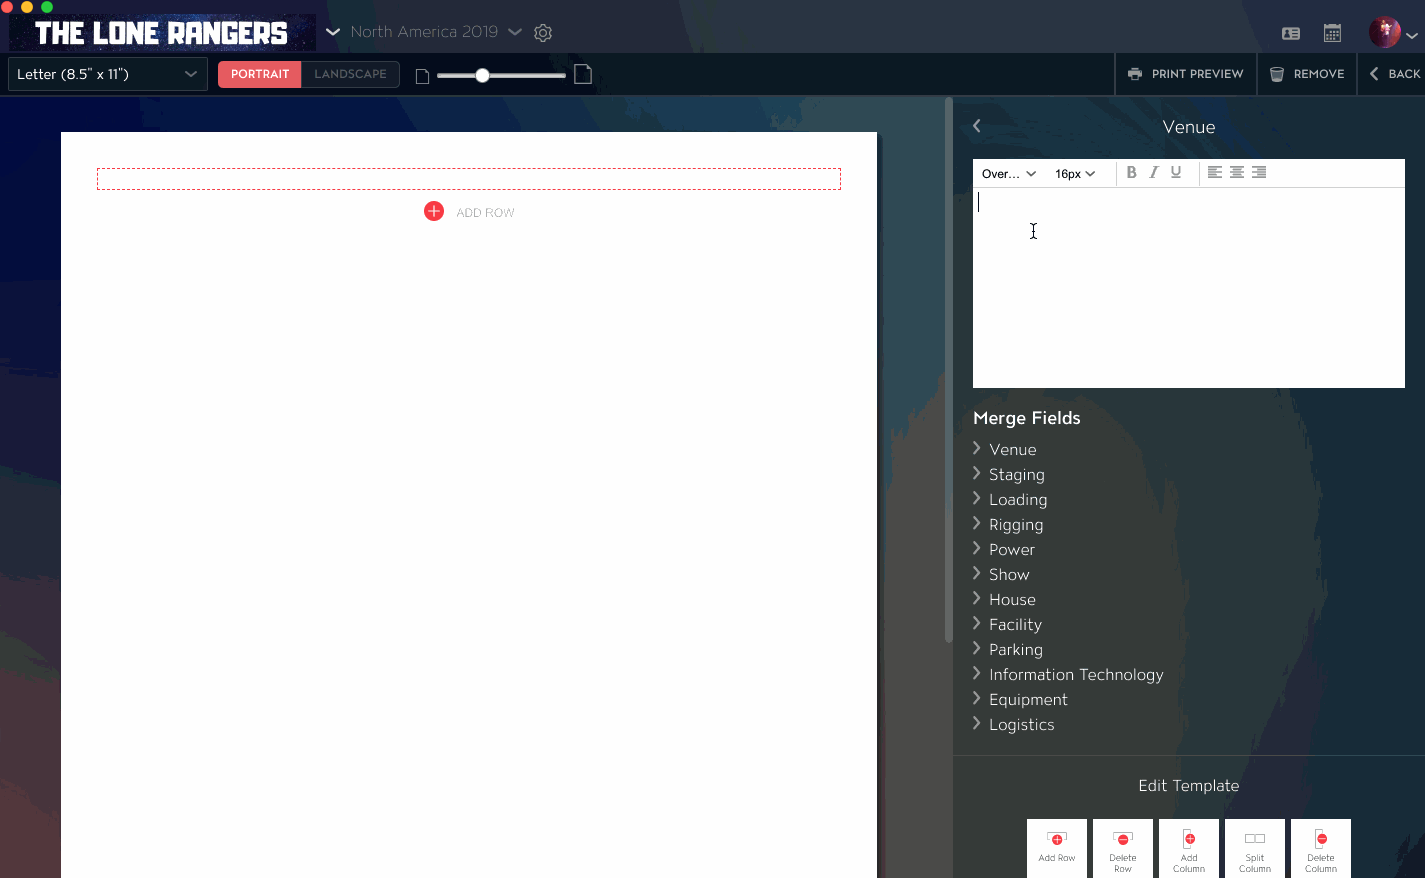
Task: Open the font style dropdown labeled Over…
Action: click(1008, 173)
